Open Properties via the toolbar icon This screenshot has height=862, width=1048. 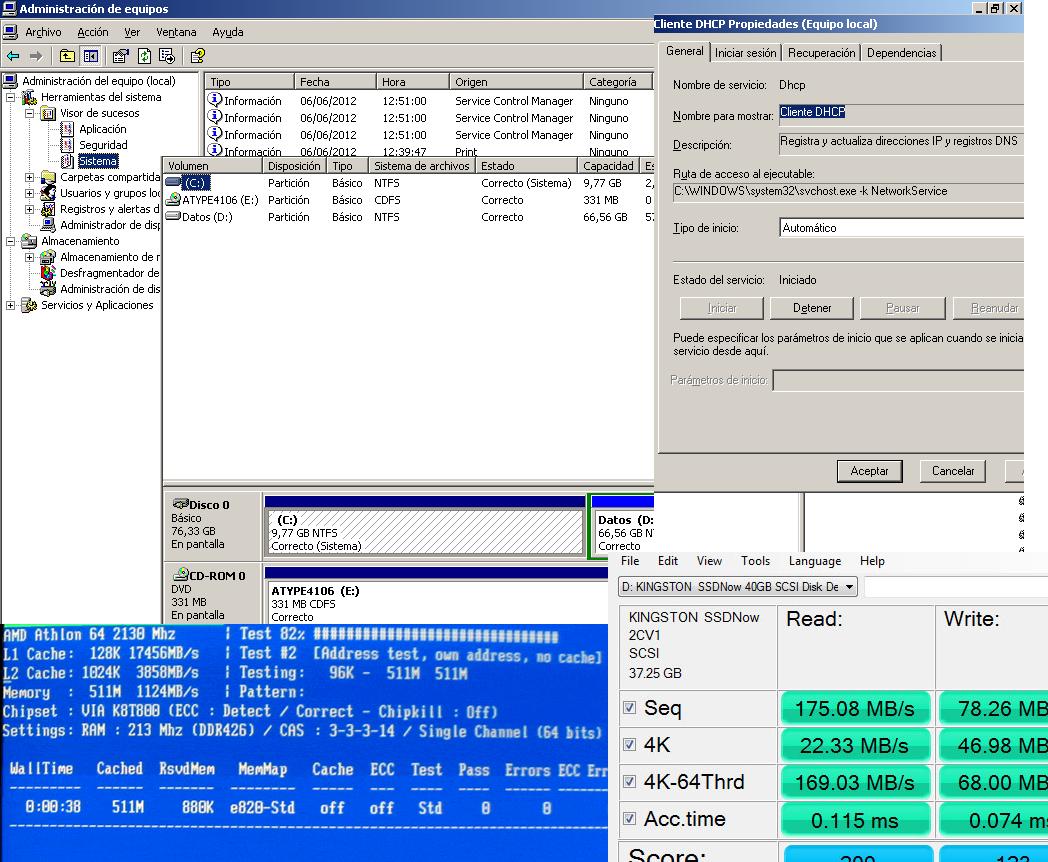[121, 57]
